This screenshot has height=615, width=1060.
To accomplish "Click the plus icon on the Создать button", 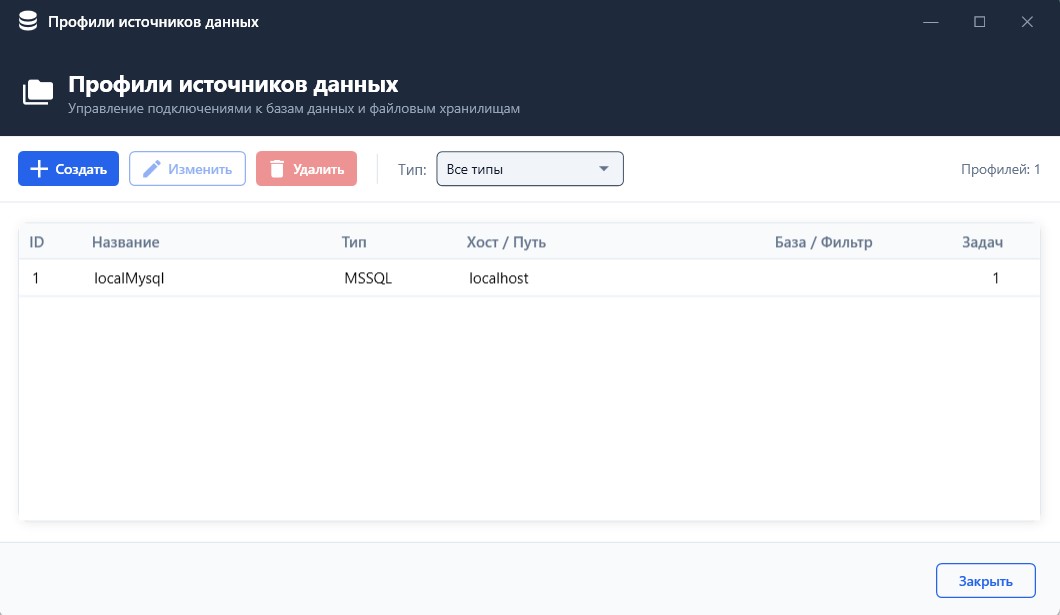I will 39,169.
